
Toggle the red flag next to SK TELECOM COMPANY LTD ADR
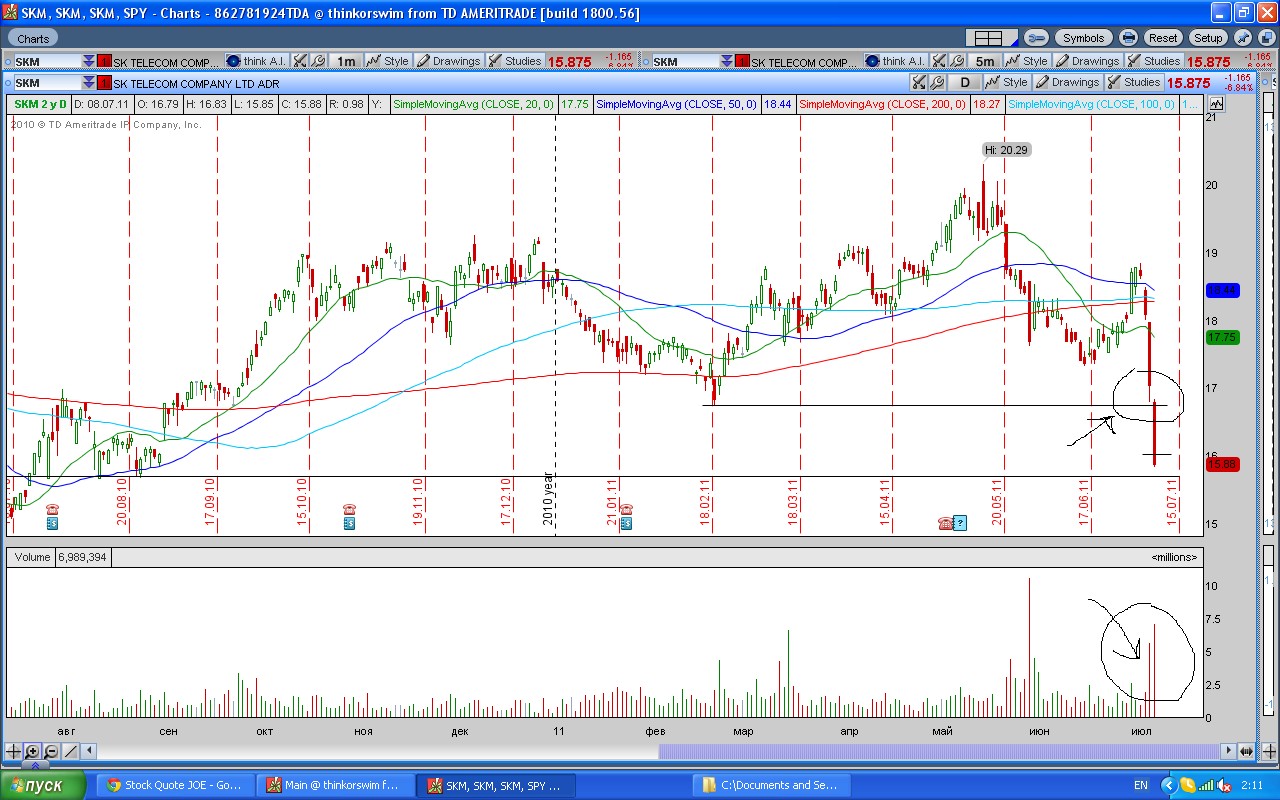coord(104,83)
